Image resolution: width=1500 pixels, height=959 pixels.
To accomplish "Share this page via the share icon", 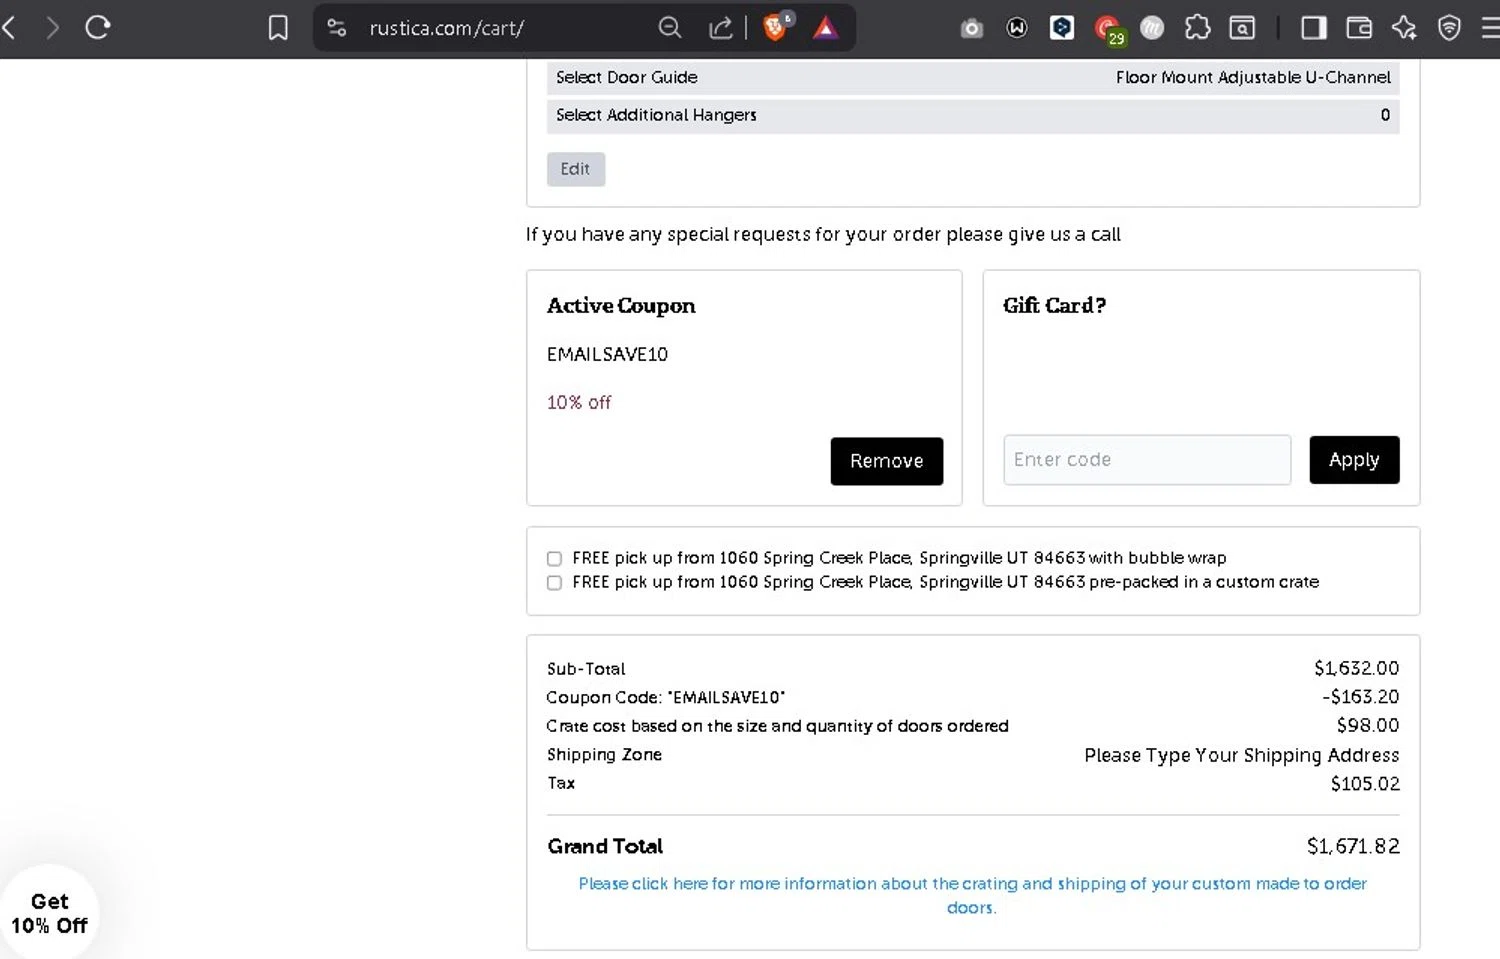I will 721,28.
